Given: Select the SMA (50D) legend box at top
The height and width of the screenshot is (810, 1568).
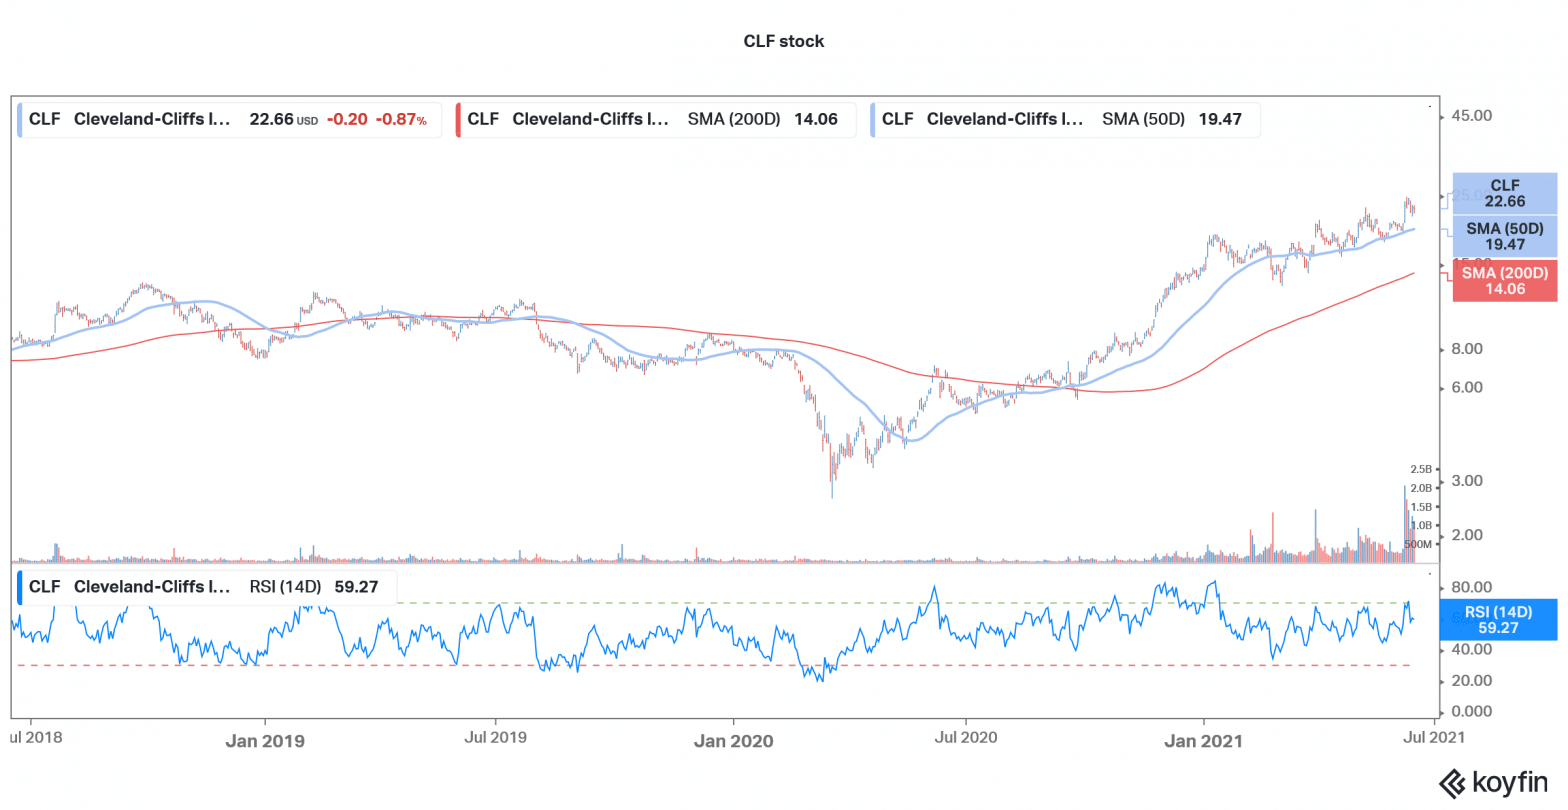Looking at the screenshot, I should tap(1065, 119).
